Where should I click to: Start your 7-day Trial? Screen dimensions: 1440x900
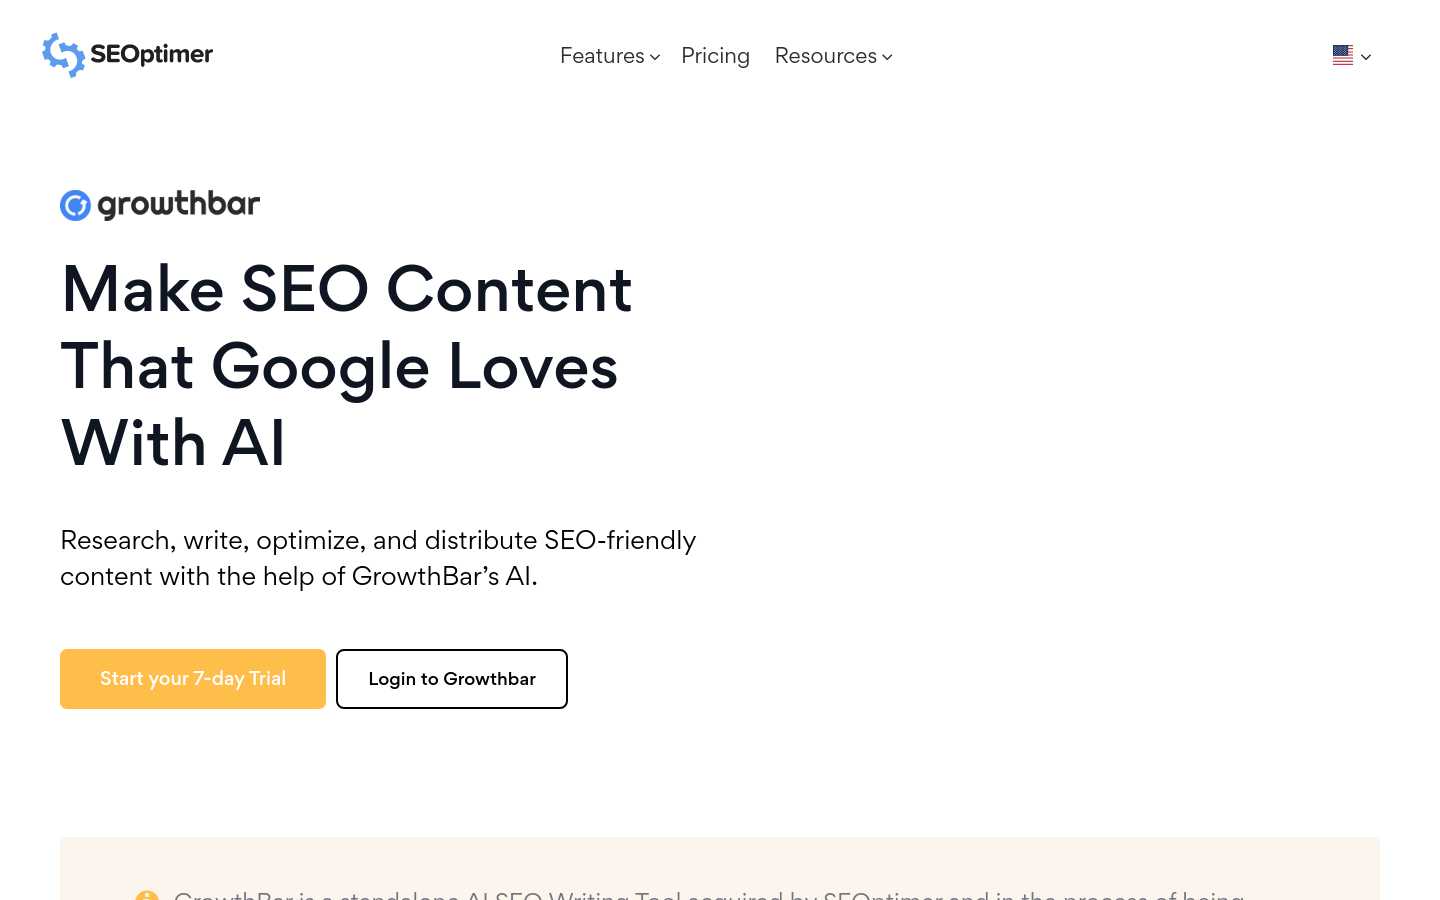pos(193,679)
